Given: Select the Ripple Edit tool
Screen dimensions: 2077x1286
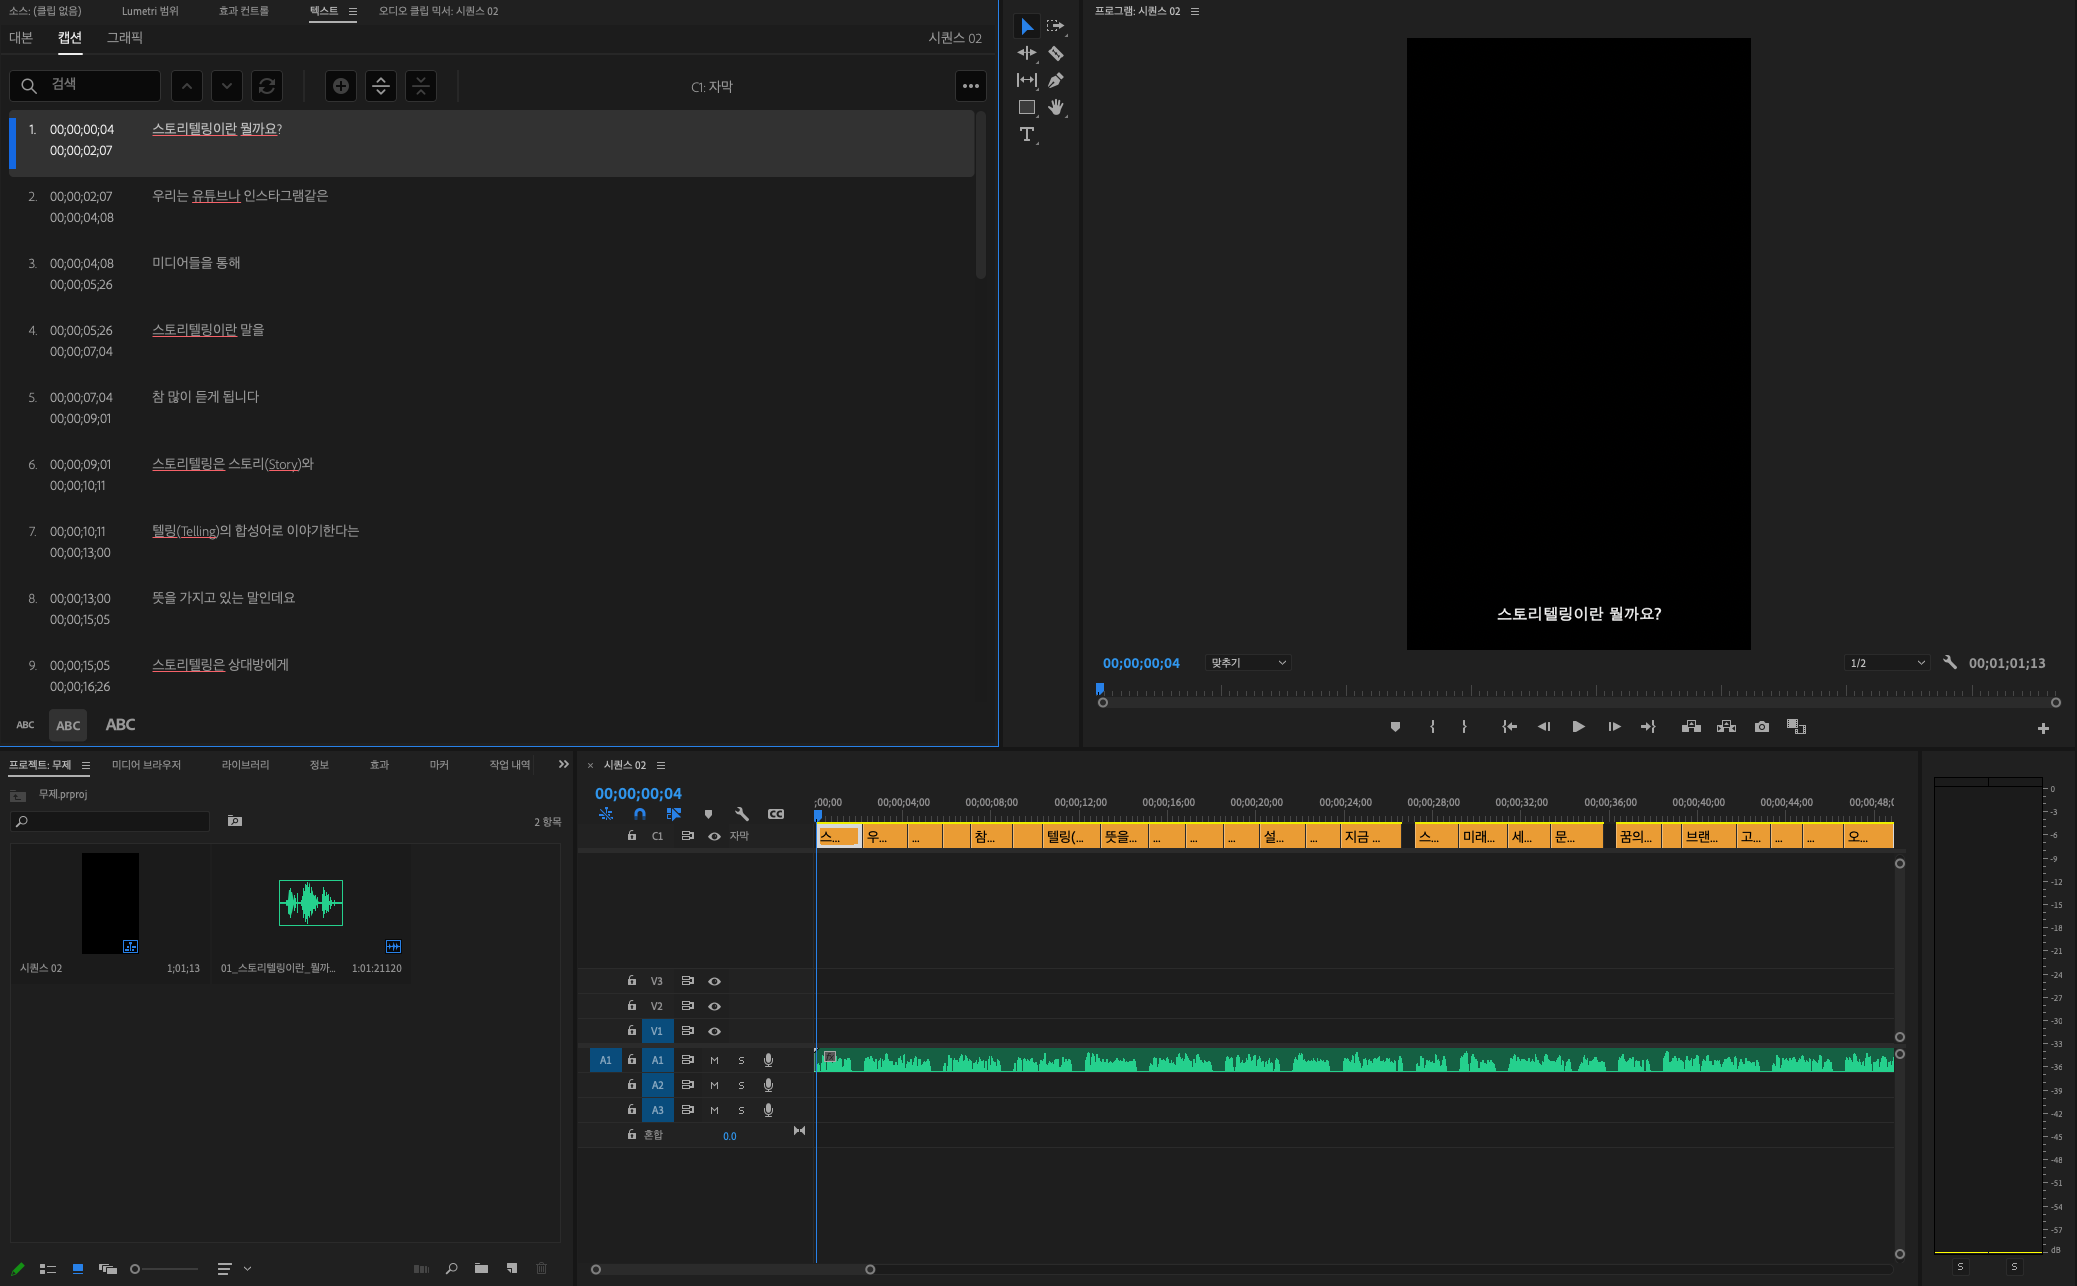Looking at the screenshot, I should point(1027,53).
